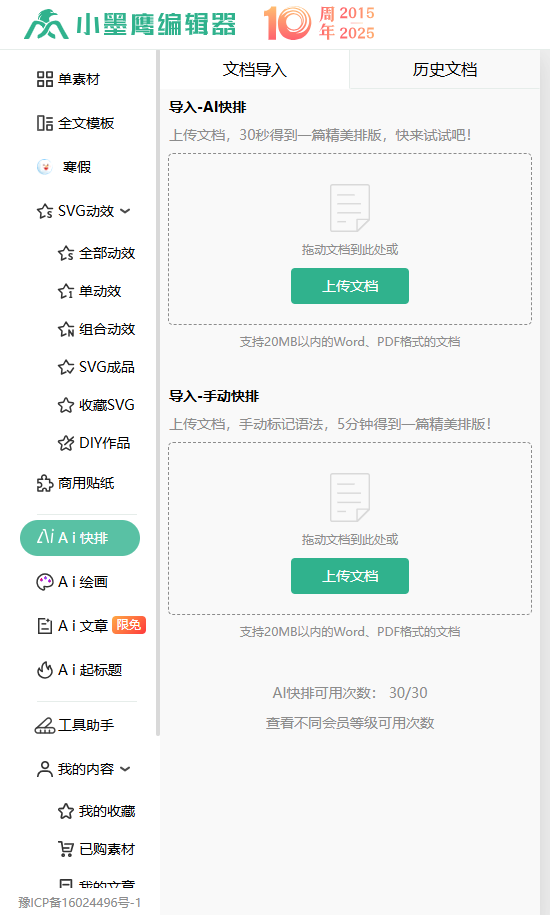Click the 我的内容 person icon
550x915 pixels.
[x=45, y=769]
